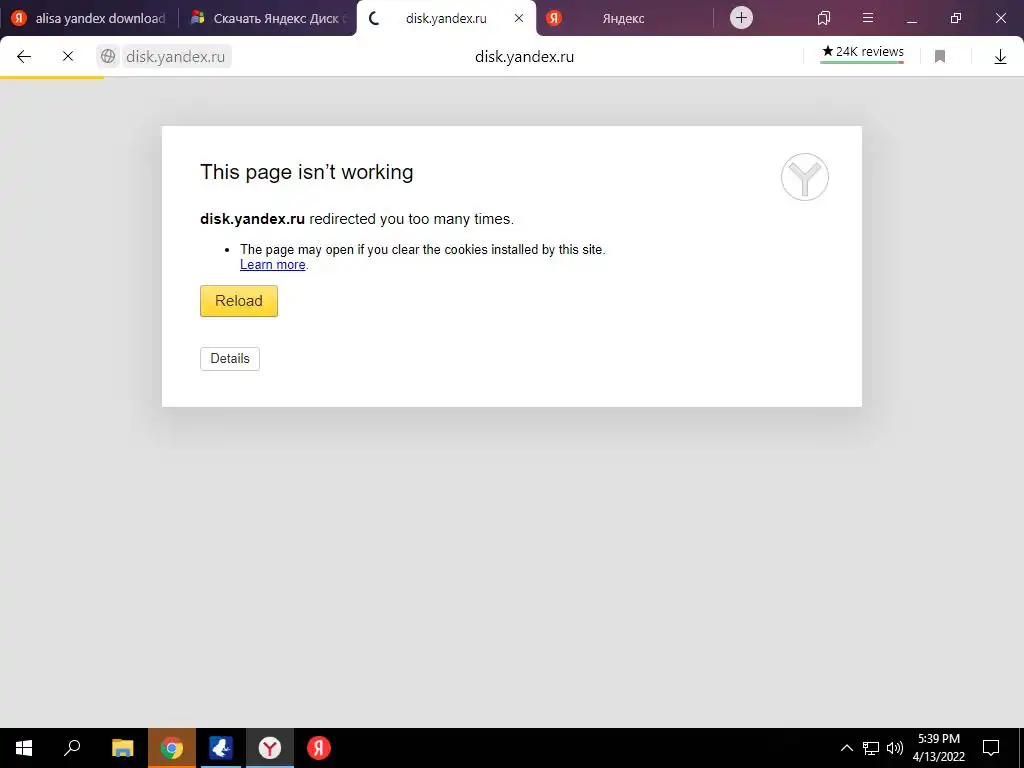Click the bold disk.yandex.ru error text
The width and height of the screenshot is (1024, 768).
252,219
